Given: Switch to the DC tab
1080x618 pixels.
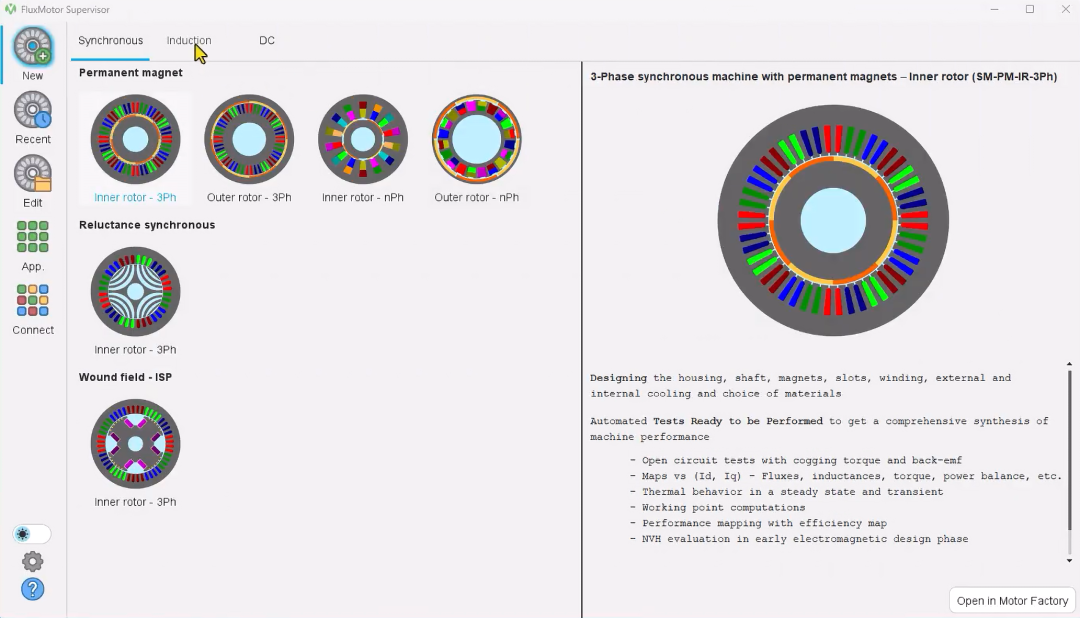Looking at the screenshot, I should [267, 41].
